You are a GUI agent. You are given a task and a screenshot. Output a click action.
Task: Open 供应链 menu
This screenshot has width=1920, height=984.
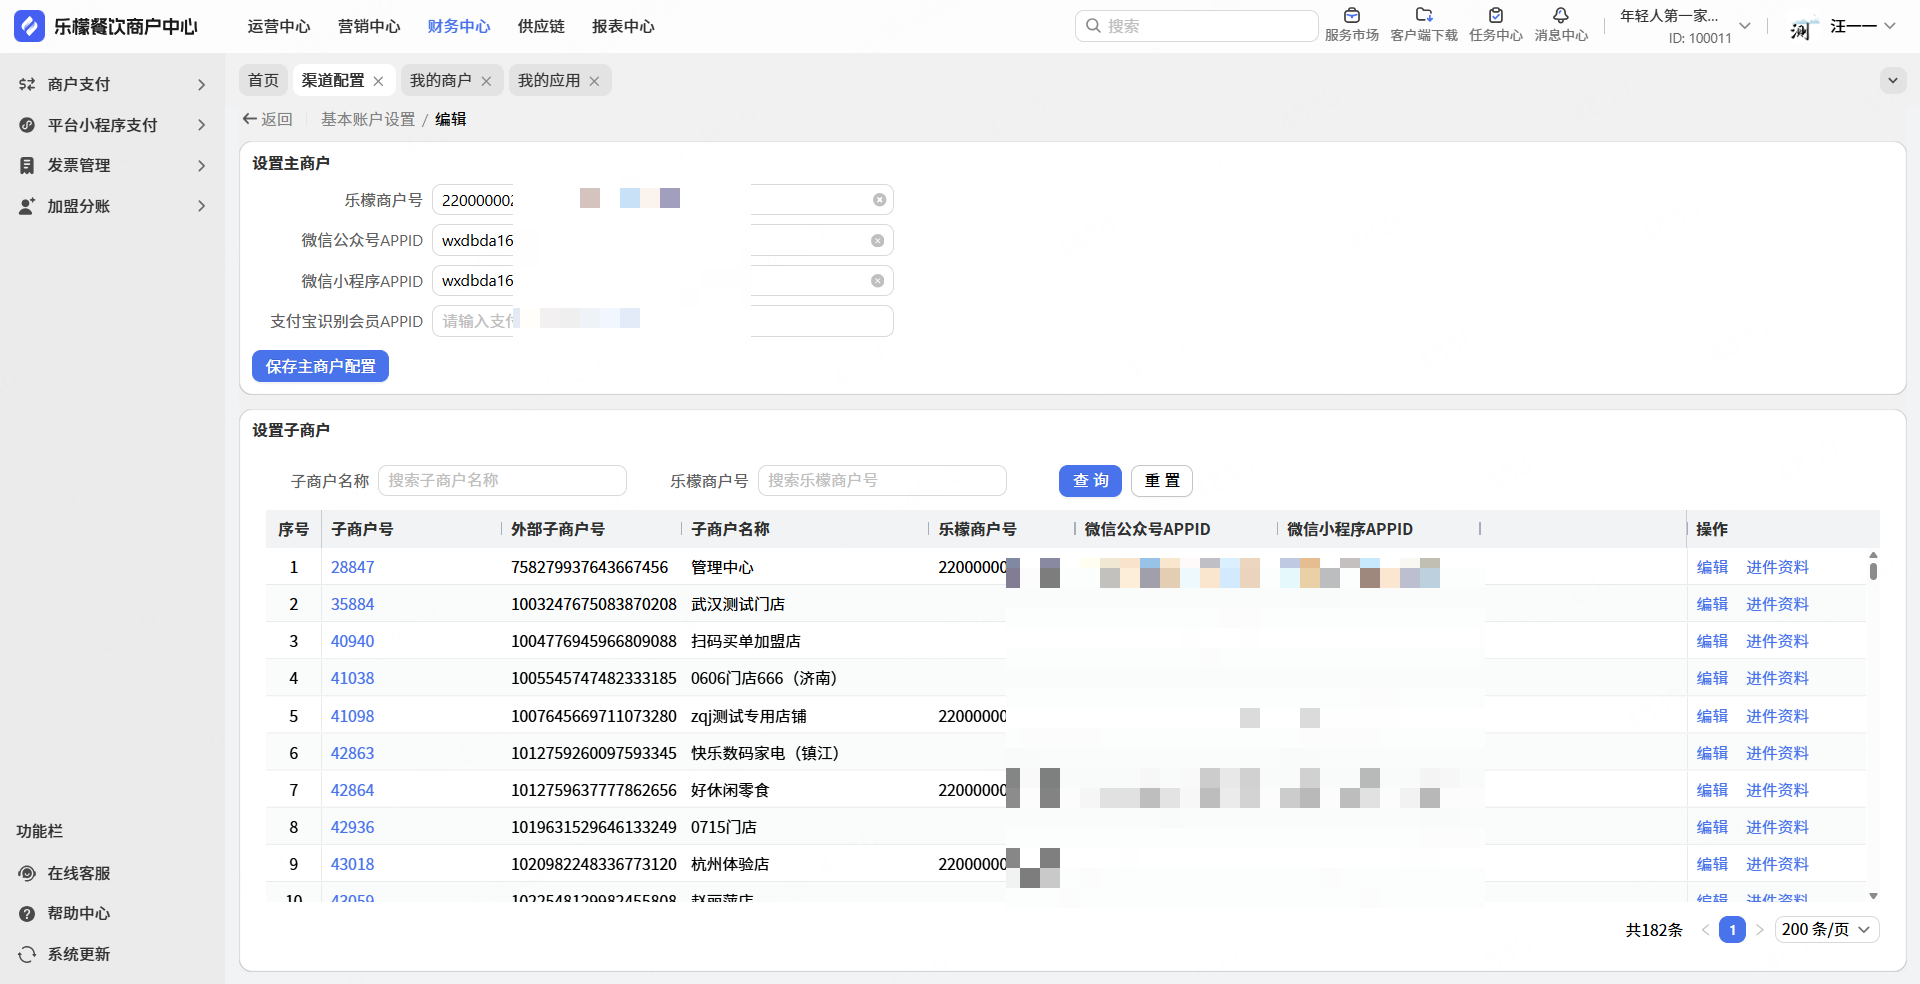click(541, 27)
